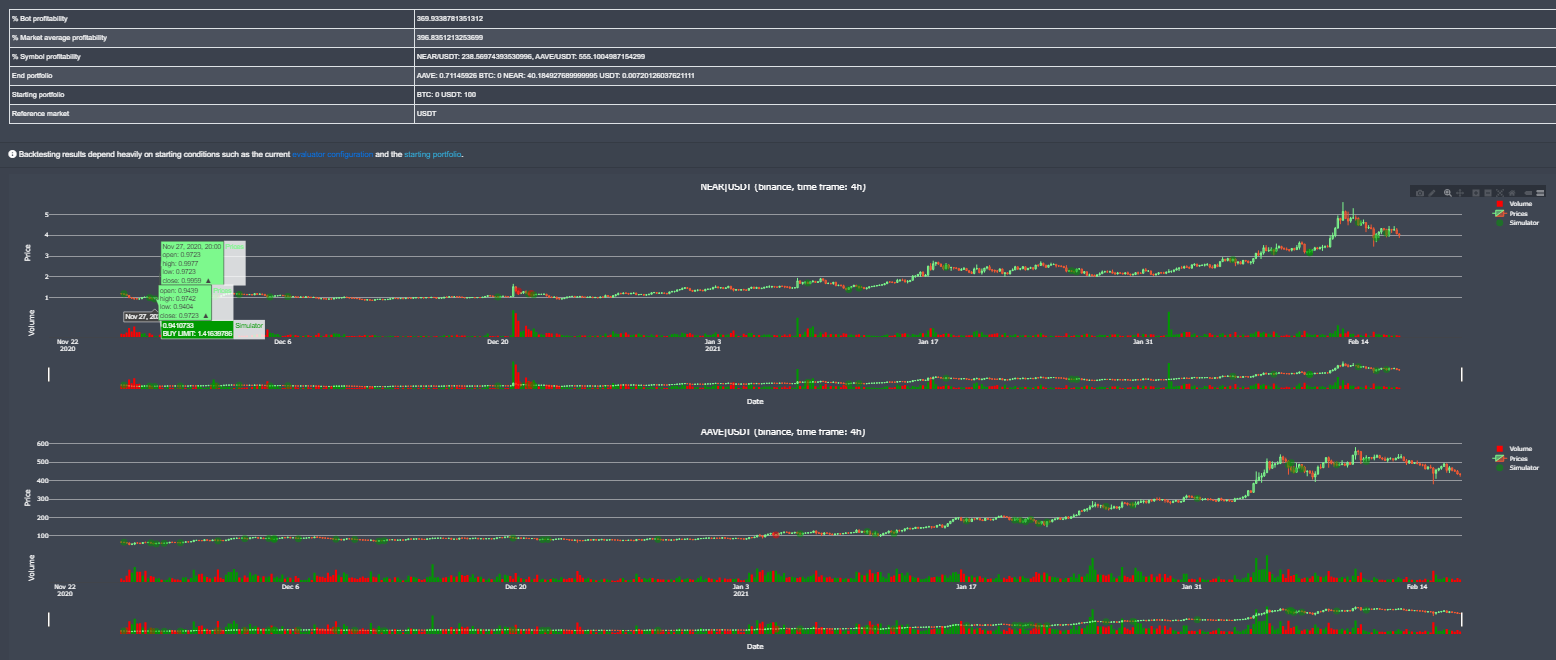1556x660 pixels.
Task: Toggle spikelines on the NEAR/USDT chart
Action: click(1528, 193)
